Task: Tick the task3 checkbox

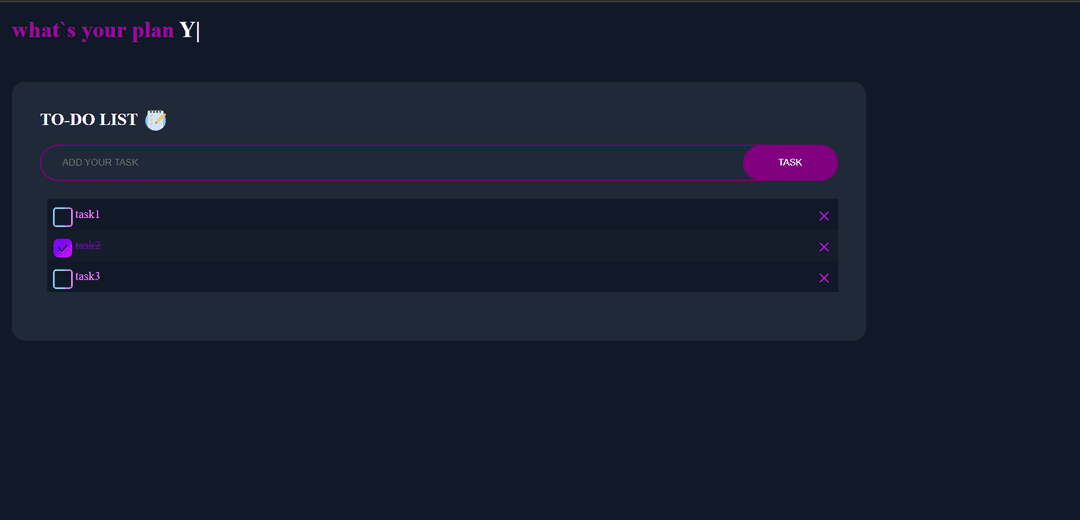Action: click(63, 279)
